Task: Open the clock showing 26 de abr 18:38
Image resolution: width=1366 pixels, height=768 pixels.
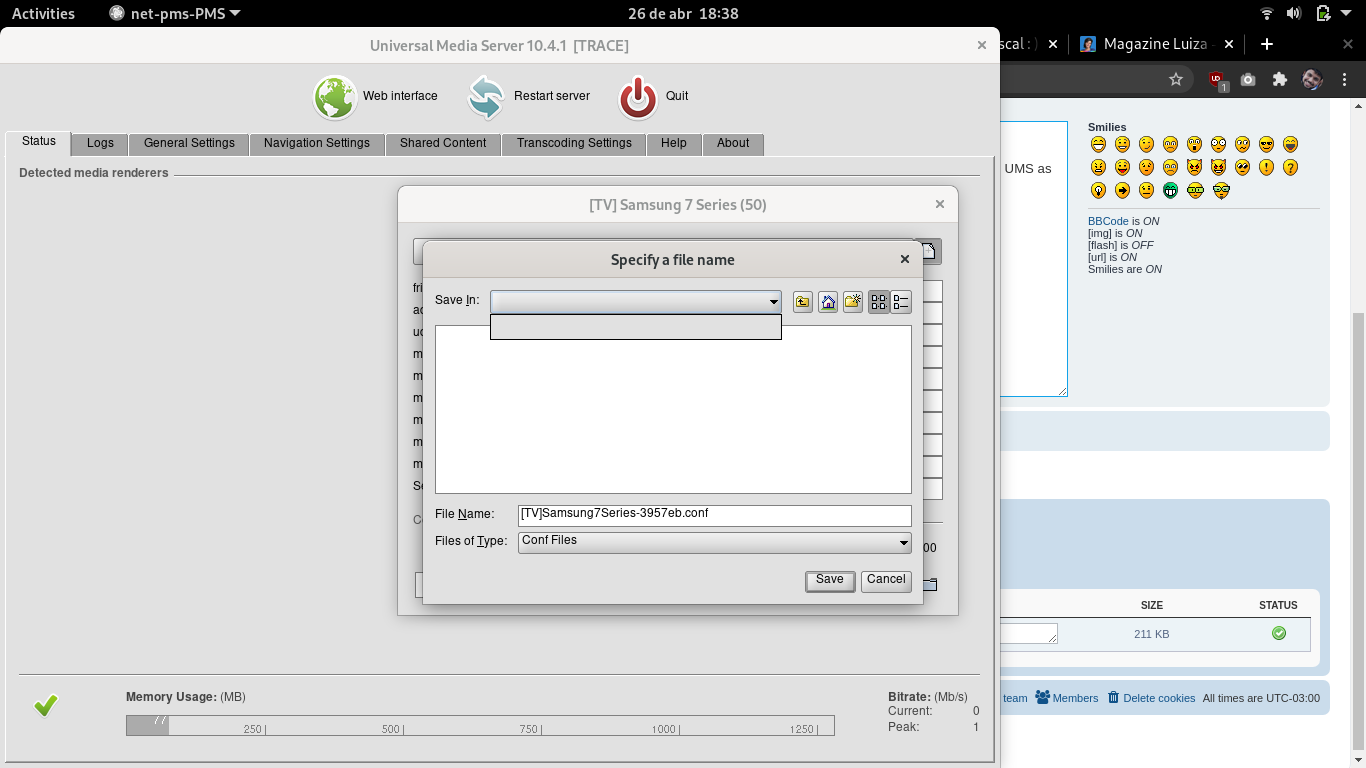Action: pos(683,14)
